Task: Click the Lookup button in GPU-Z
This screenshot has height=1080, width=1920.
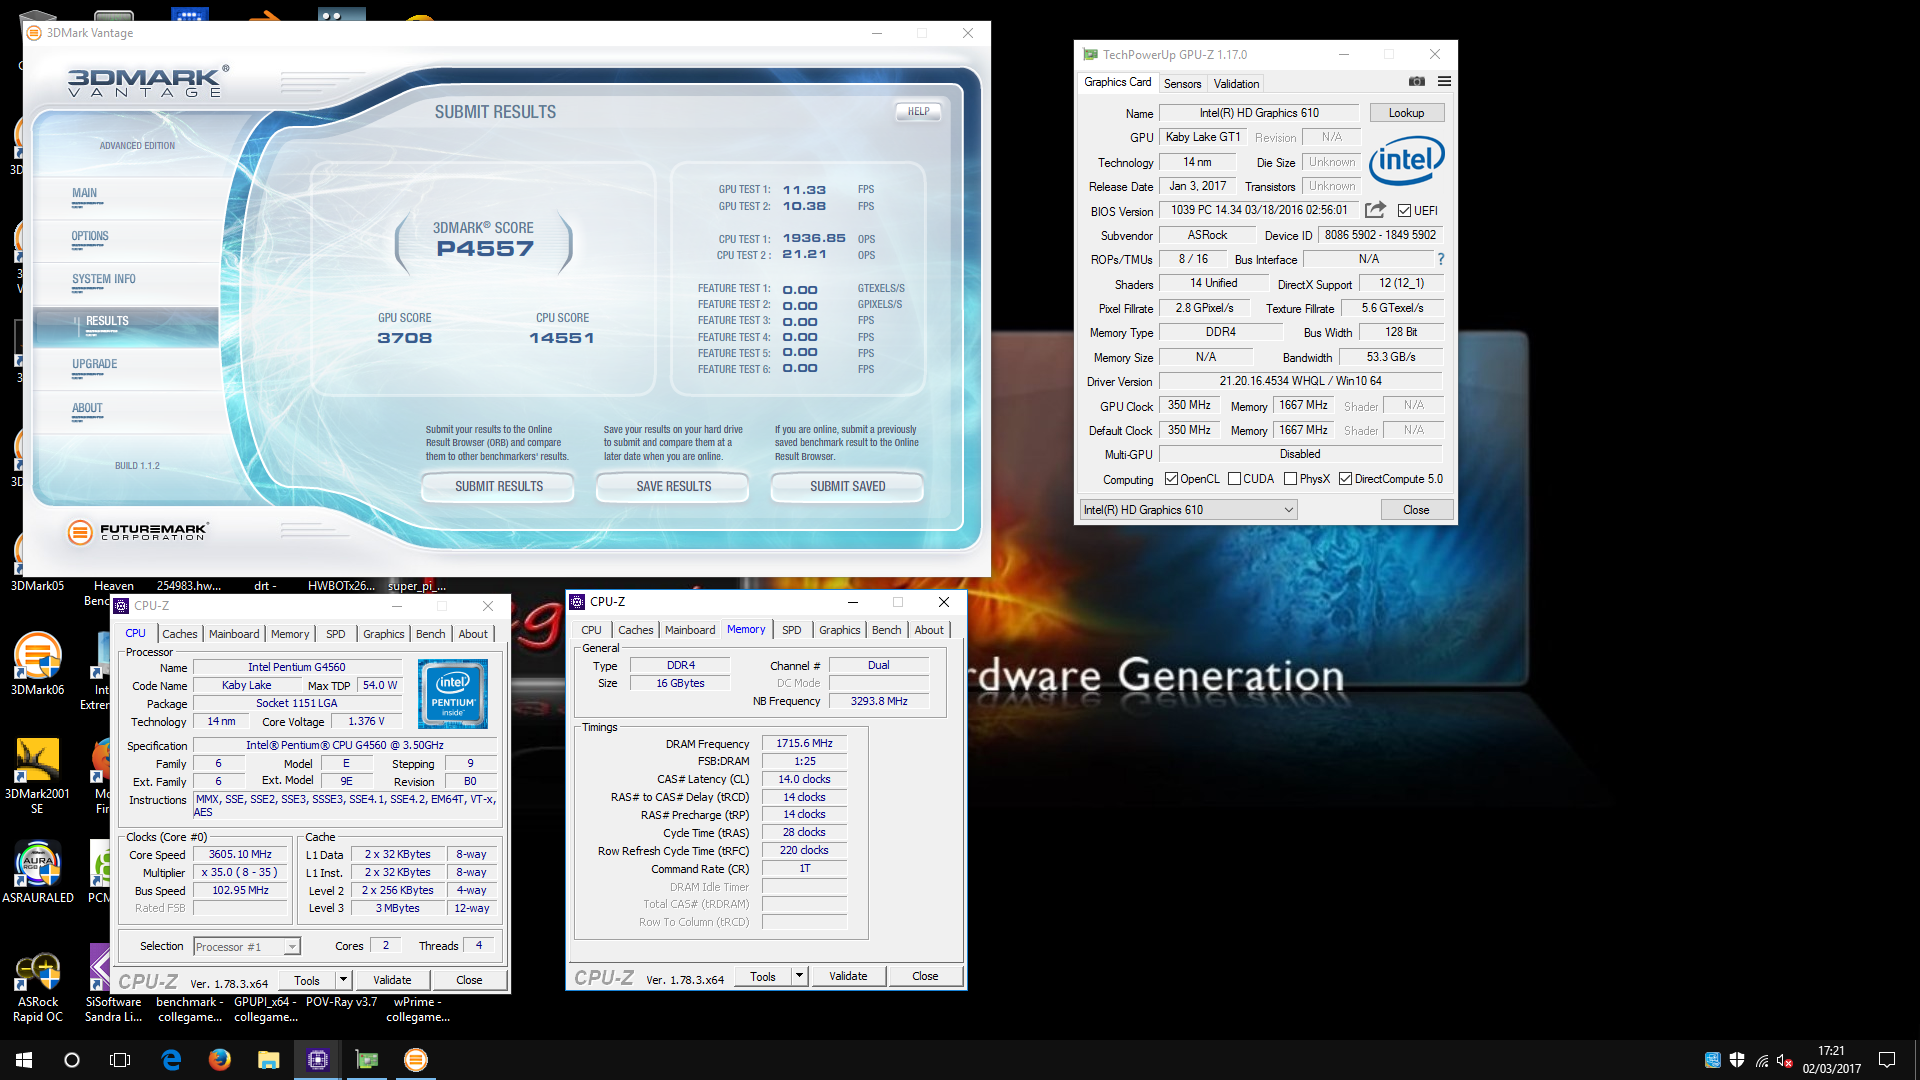Action: coord(1406,113)
